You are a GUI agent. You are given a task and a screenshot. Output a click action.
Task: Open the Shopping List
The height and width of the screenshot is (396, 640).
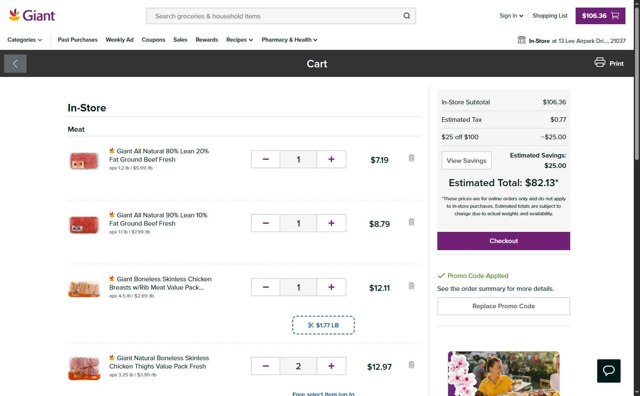[550, 16]
